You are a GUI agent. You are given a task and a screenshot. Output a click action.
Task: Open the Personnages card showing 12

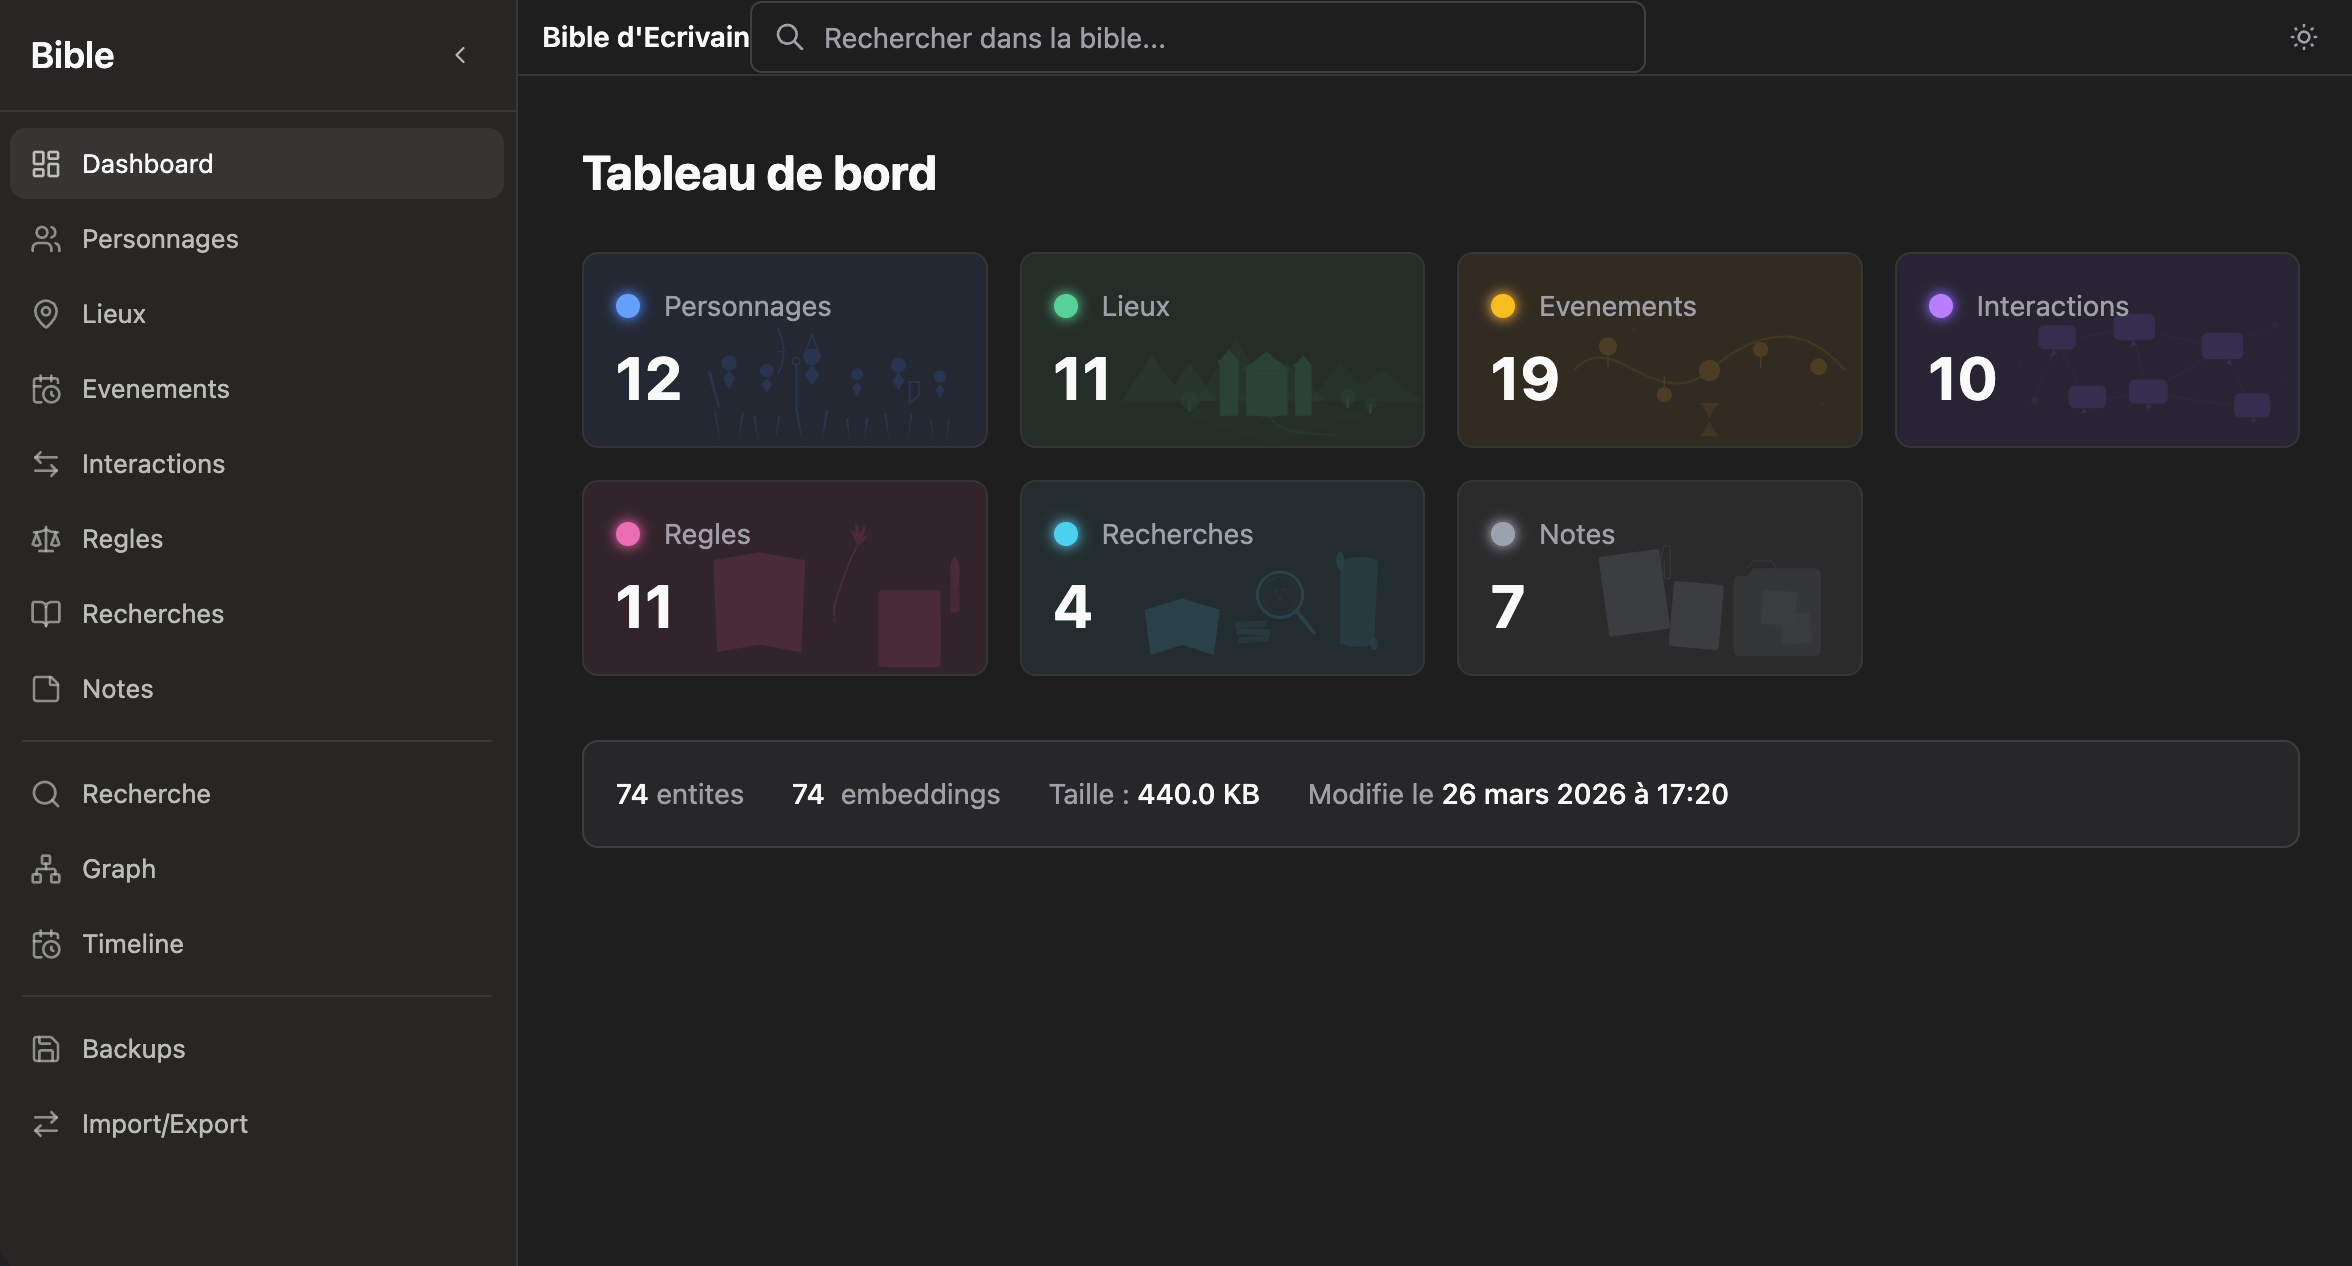(785, 350)
